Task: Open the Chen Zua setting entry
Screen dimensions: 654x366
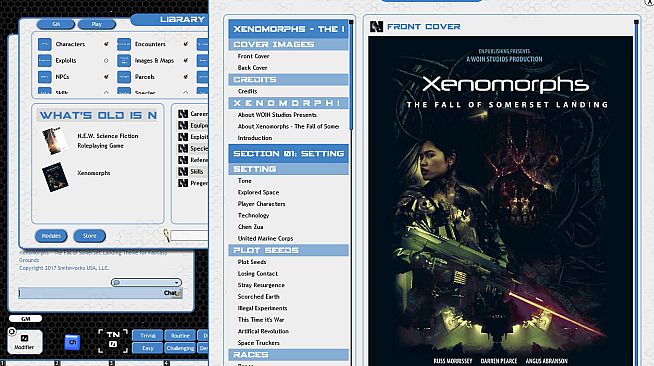Action: tap(250, 227)
